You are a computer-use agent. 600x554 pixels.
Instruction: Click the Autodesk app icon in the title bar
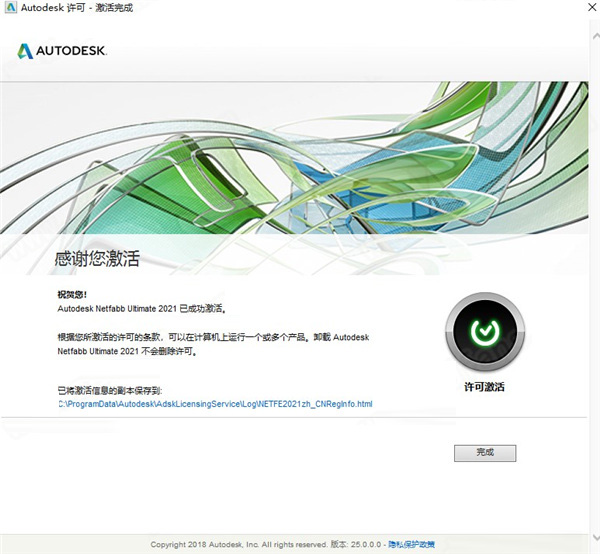(x=10, y=7)
